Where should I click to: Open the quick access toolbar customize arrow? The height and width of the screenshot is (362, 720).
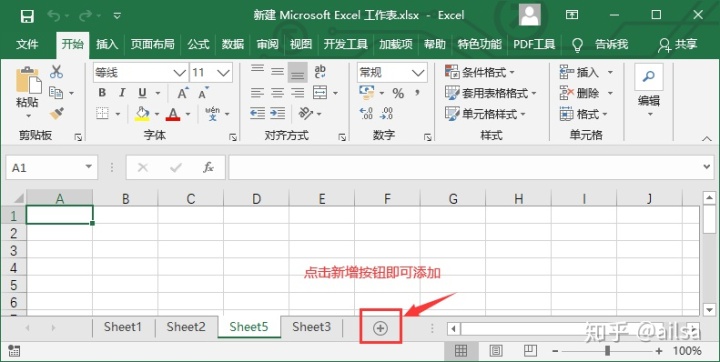(x=117, y=16)
